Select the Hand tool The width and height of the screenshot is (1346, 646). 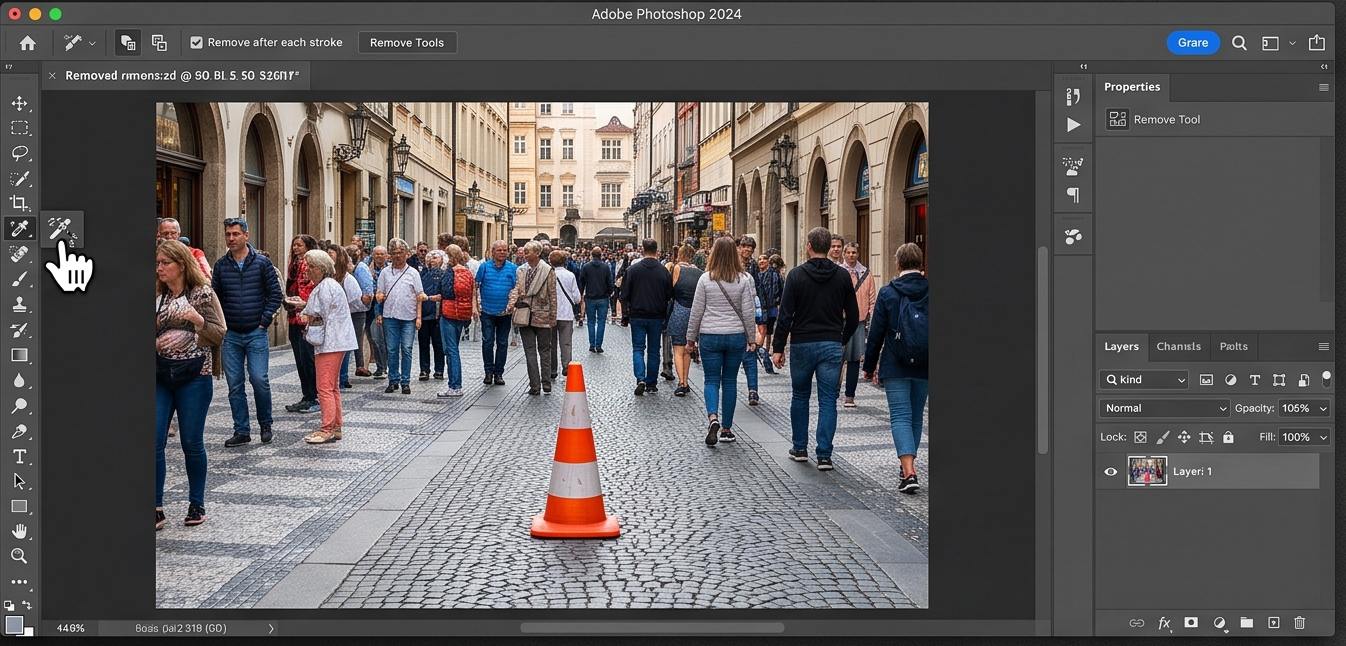tap(19, 531)
